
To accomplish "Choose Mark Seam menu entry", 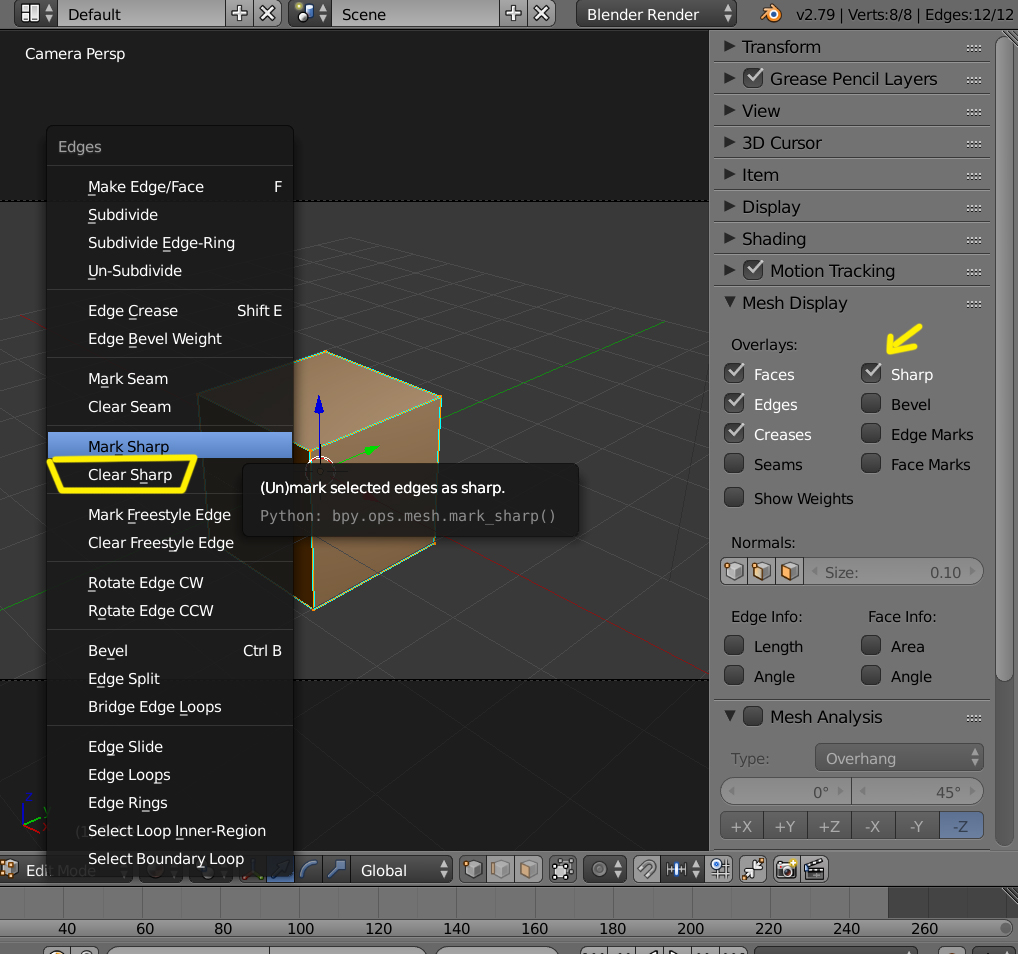I will coord(169,379).
